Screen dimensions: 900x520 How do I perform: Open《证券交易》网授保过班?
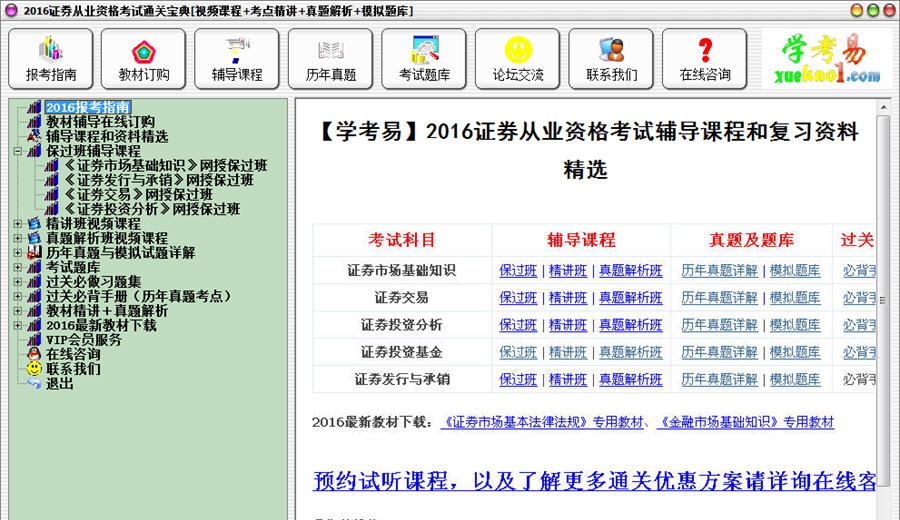coord(138,195)
